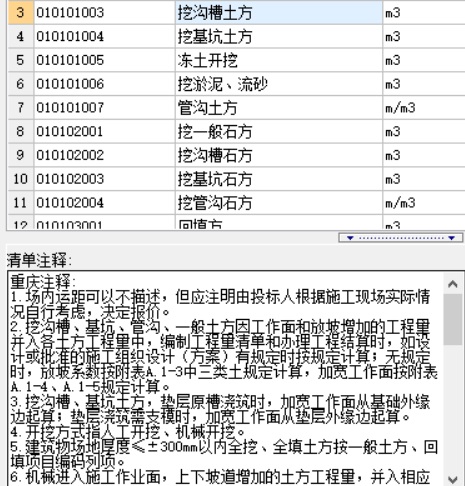This screenshot has height=486, width=465.
Task: Click m/m3 unit of 管沟土方 row
Action: 424,108
